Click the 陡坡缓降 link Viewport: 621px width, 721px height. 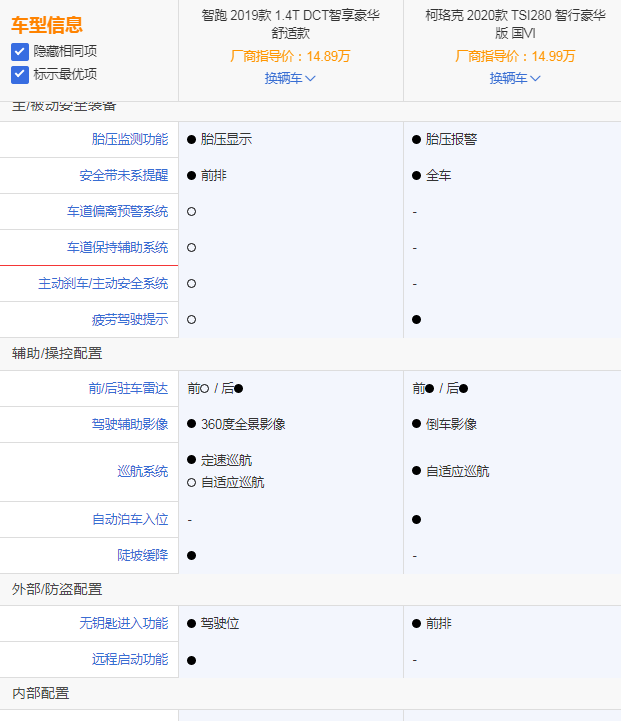click(x=142, y=555)
